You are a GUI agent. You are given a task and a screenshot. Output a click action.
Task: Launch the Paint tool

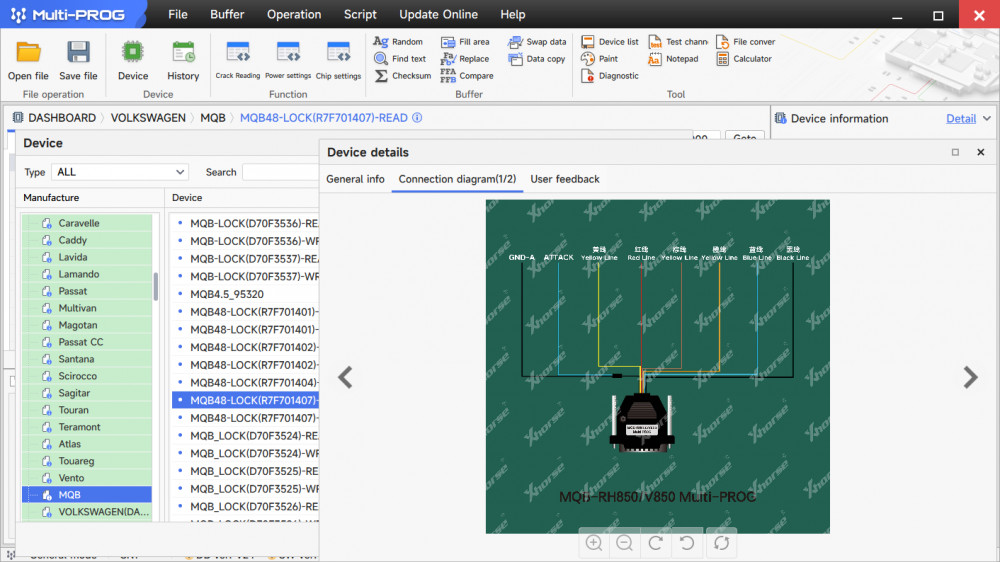pos(599,59)
